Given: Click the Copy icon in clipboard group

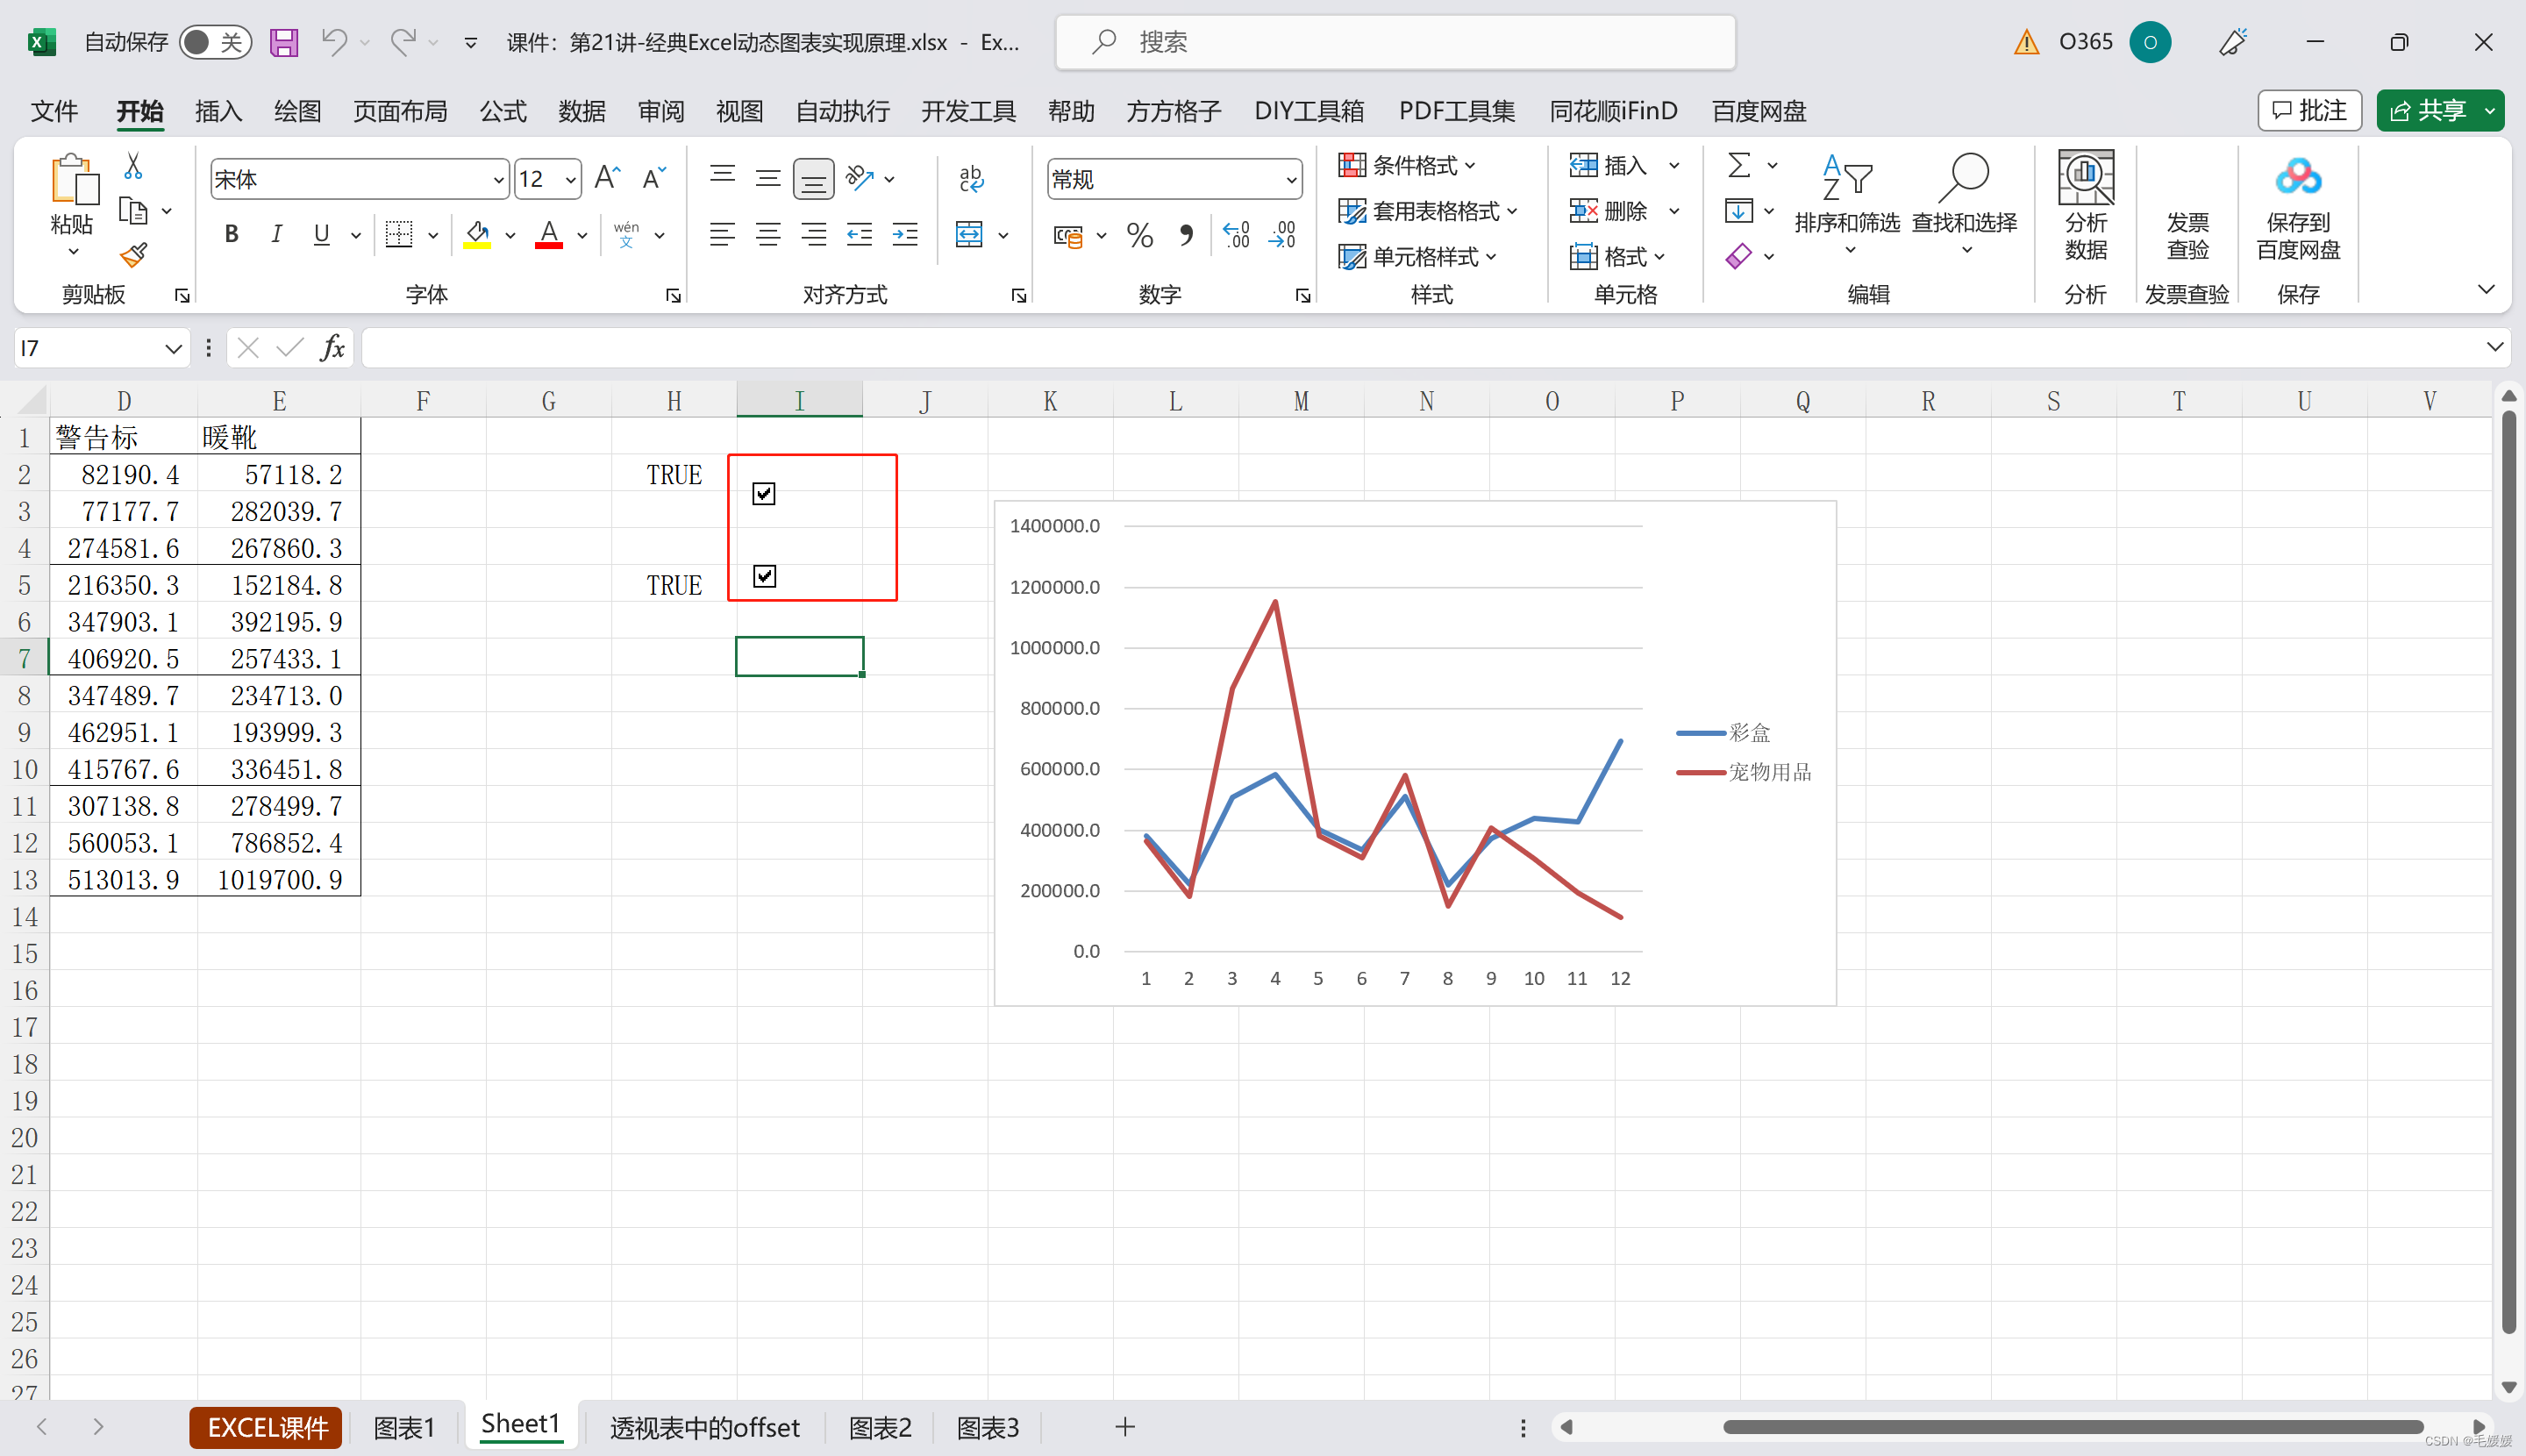Looking at the screenshot, I should 133,211.
